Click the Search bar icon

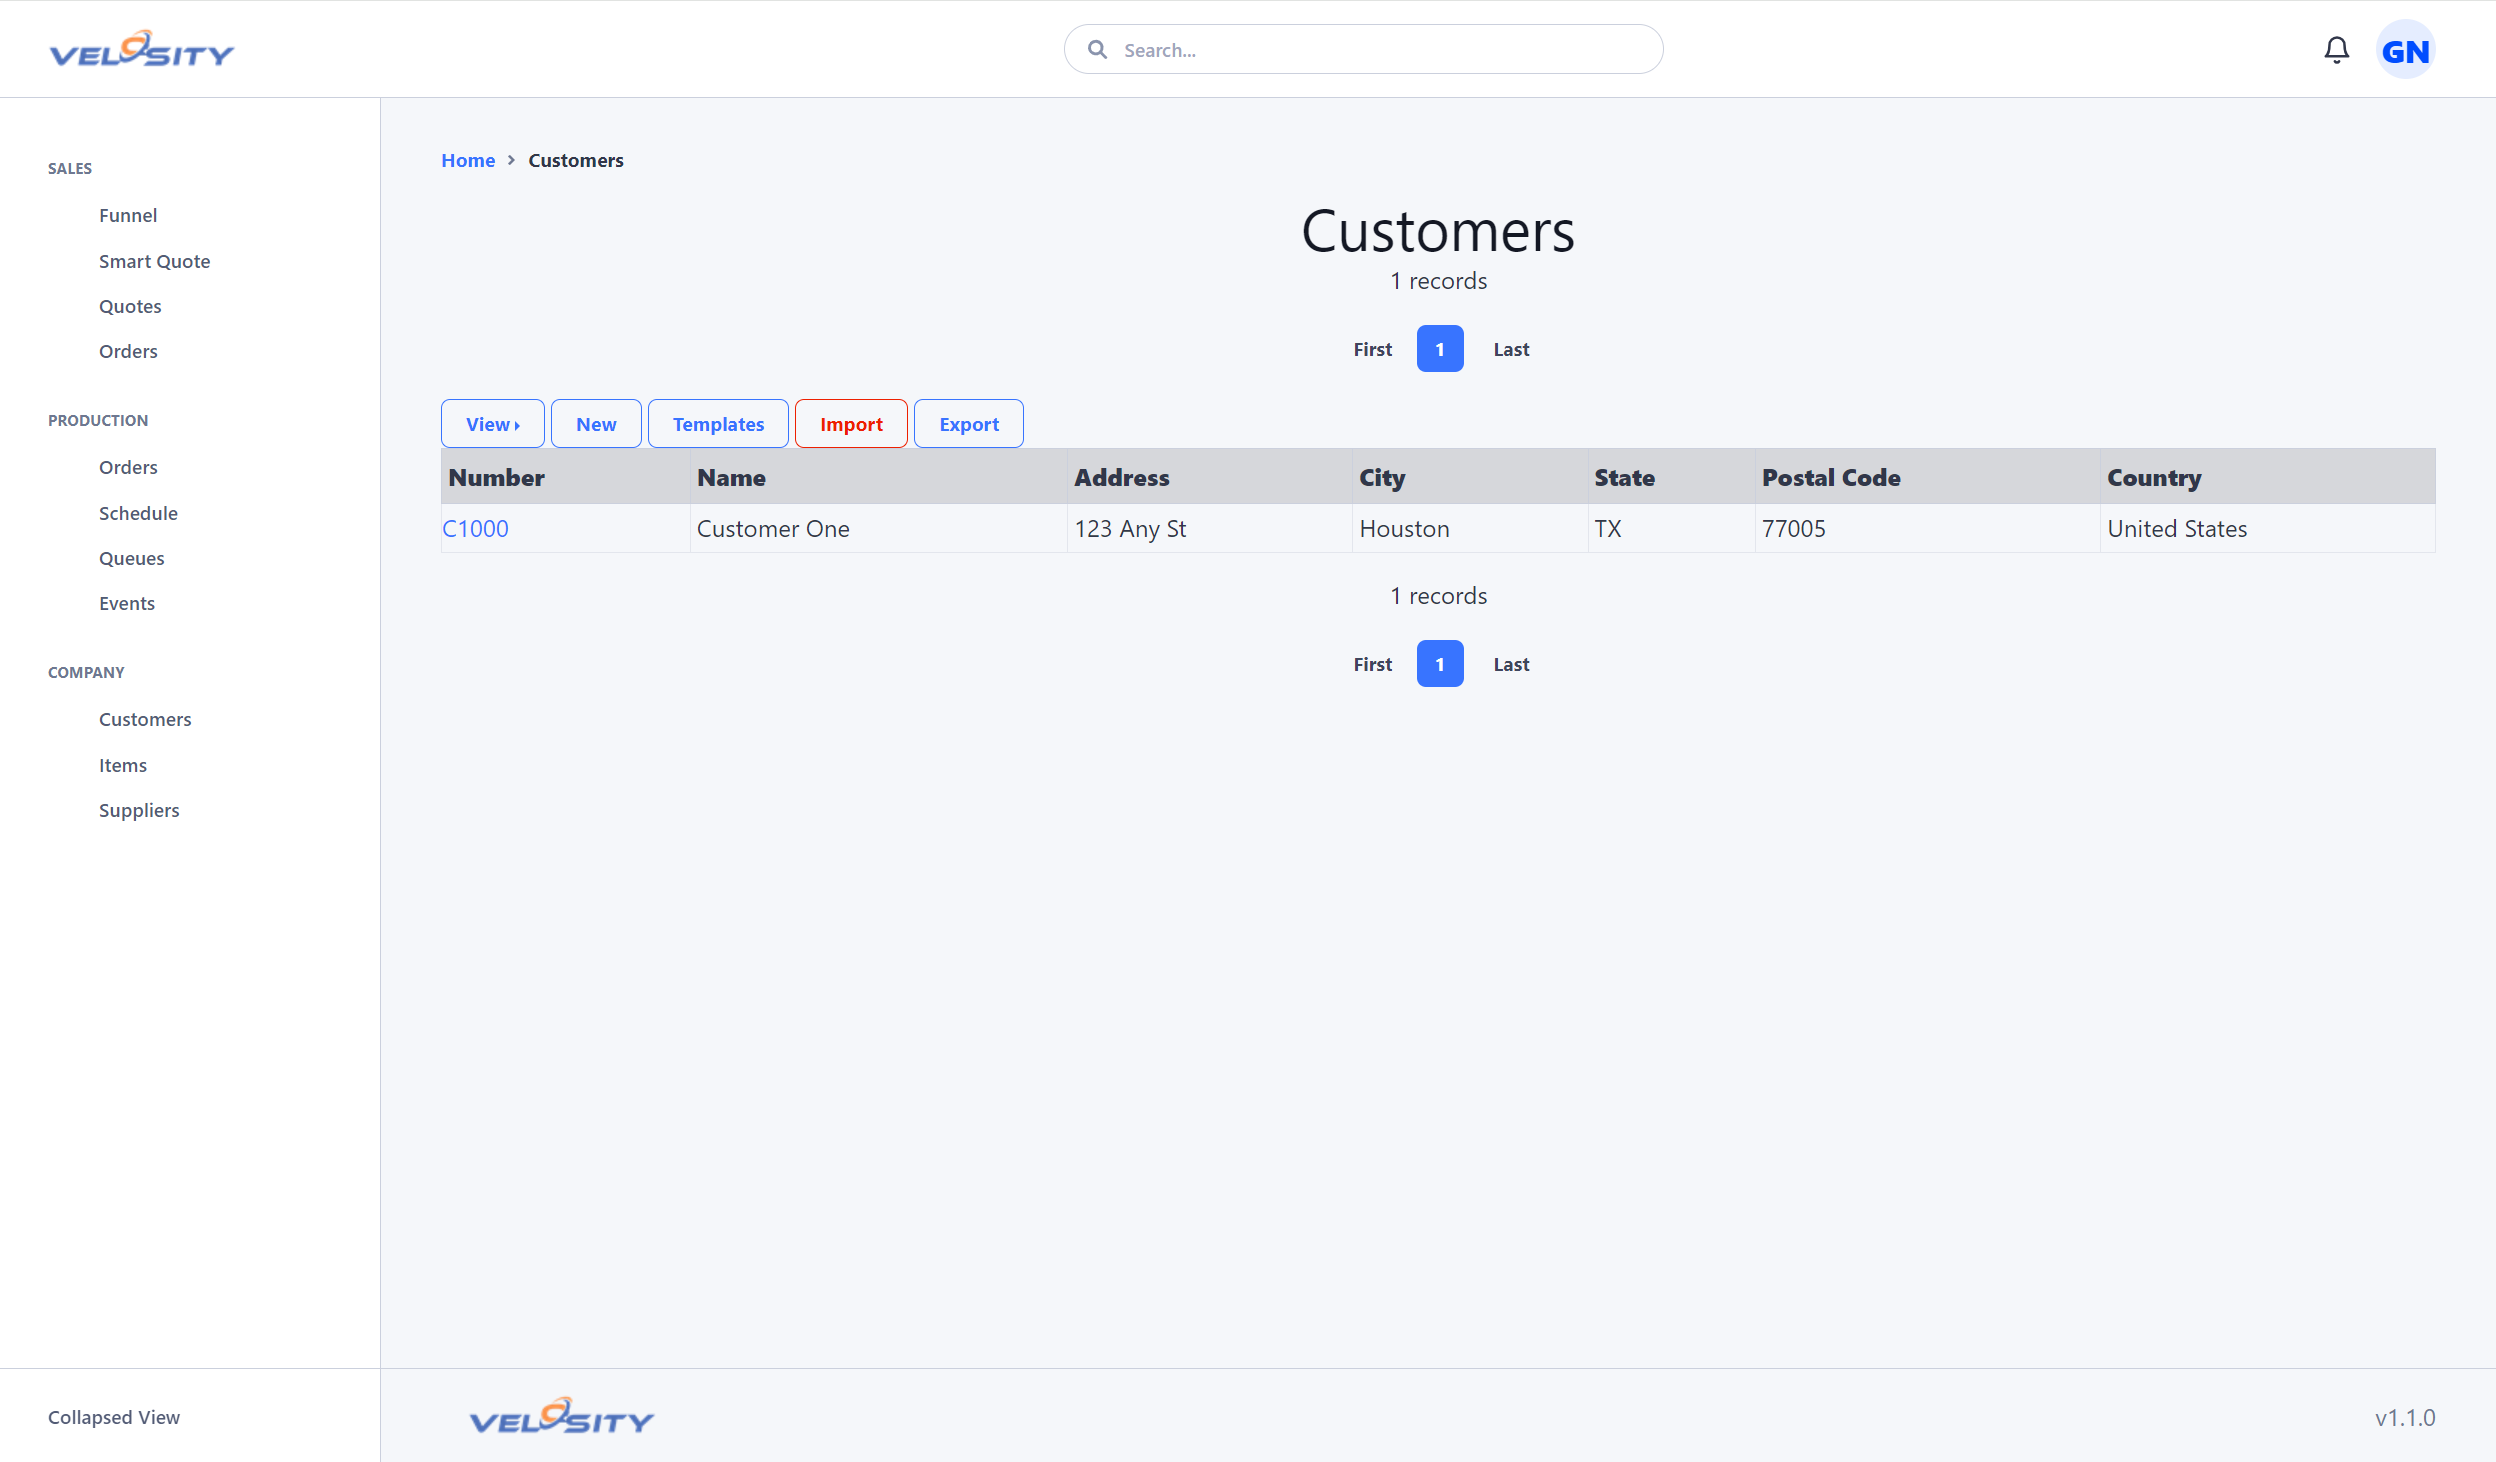click(x=1097, y=49)
